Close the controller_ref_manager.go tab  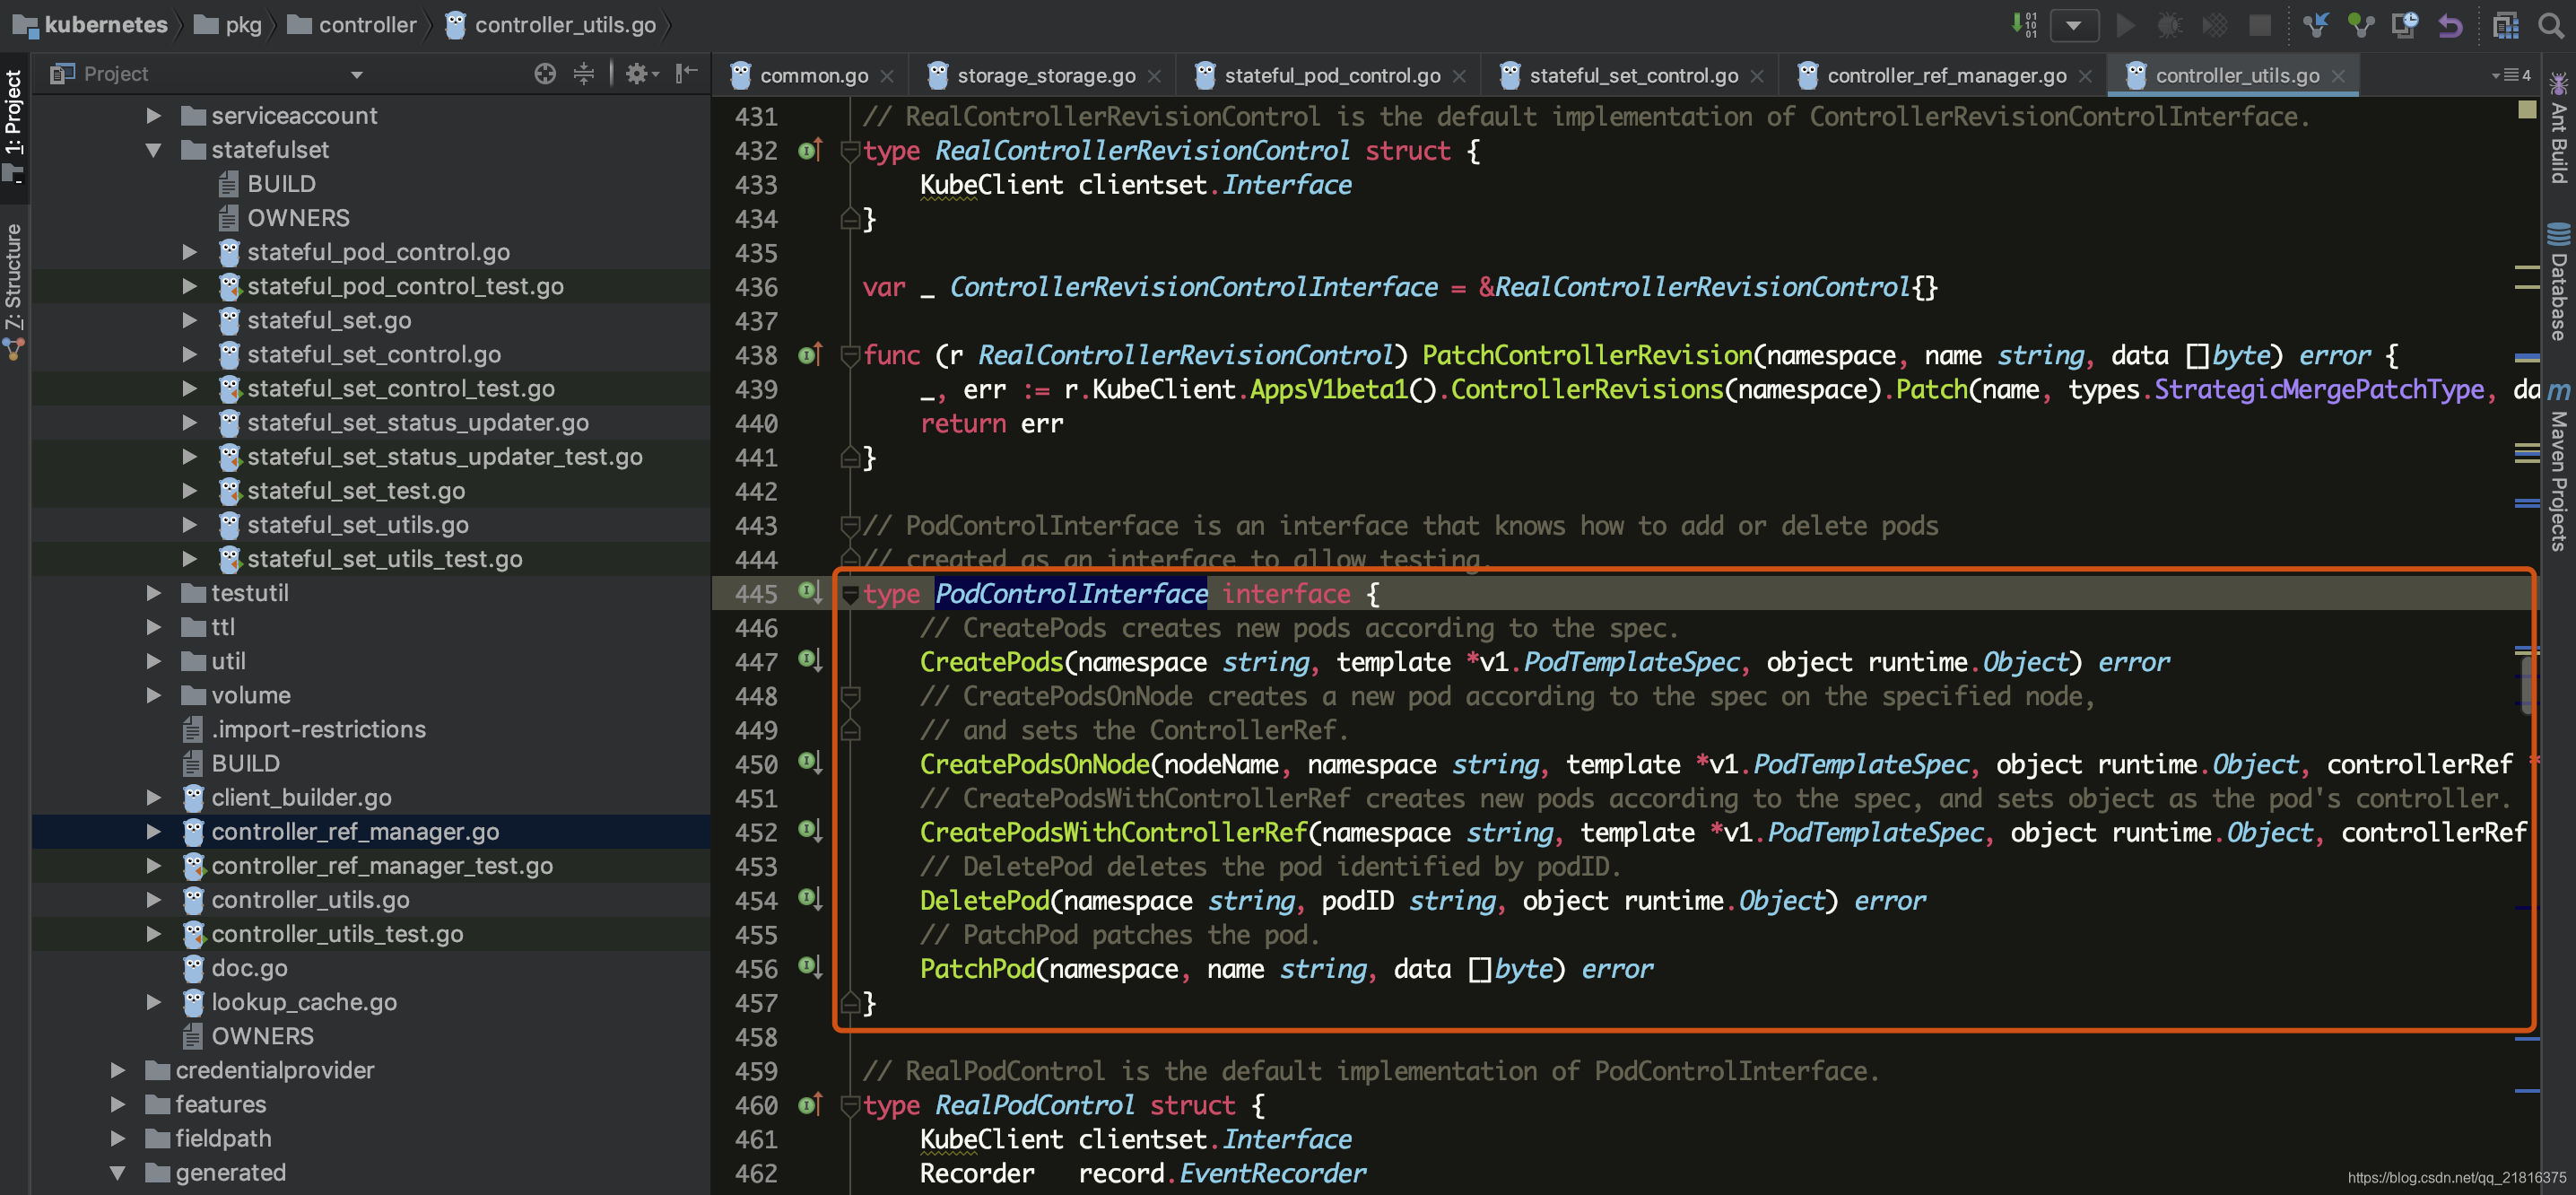tap(2085, 76)
